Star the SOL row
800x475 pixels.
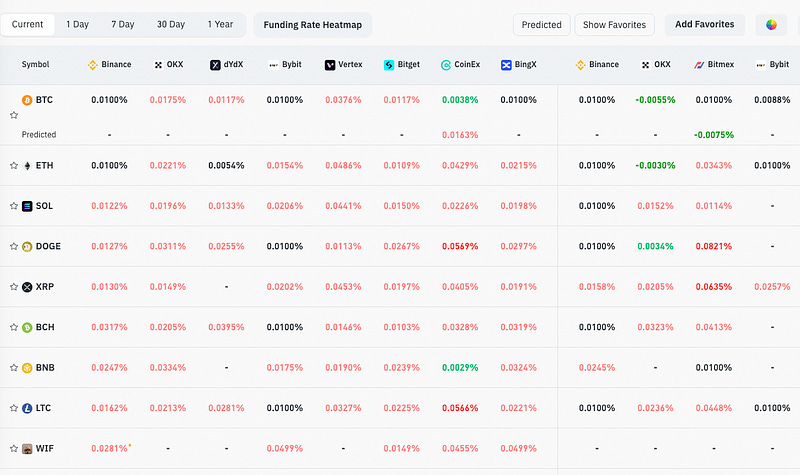[x=14, y=206]
